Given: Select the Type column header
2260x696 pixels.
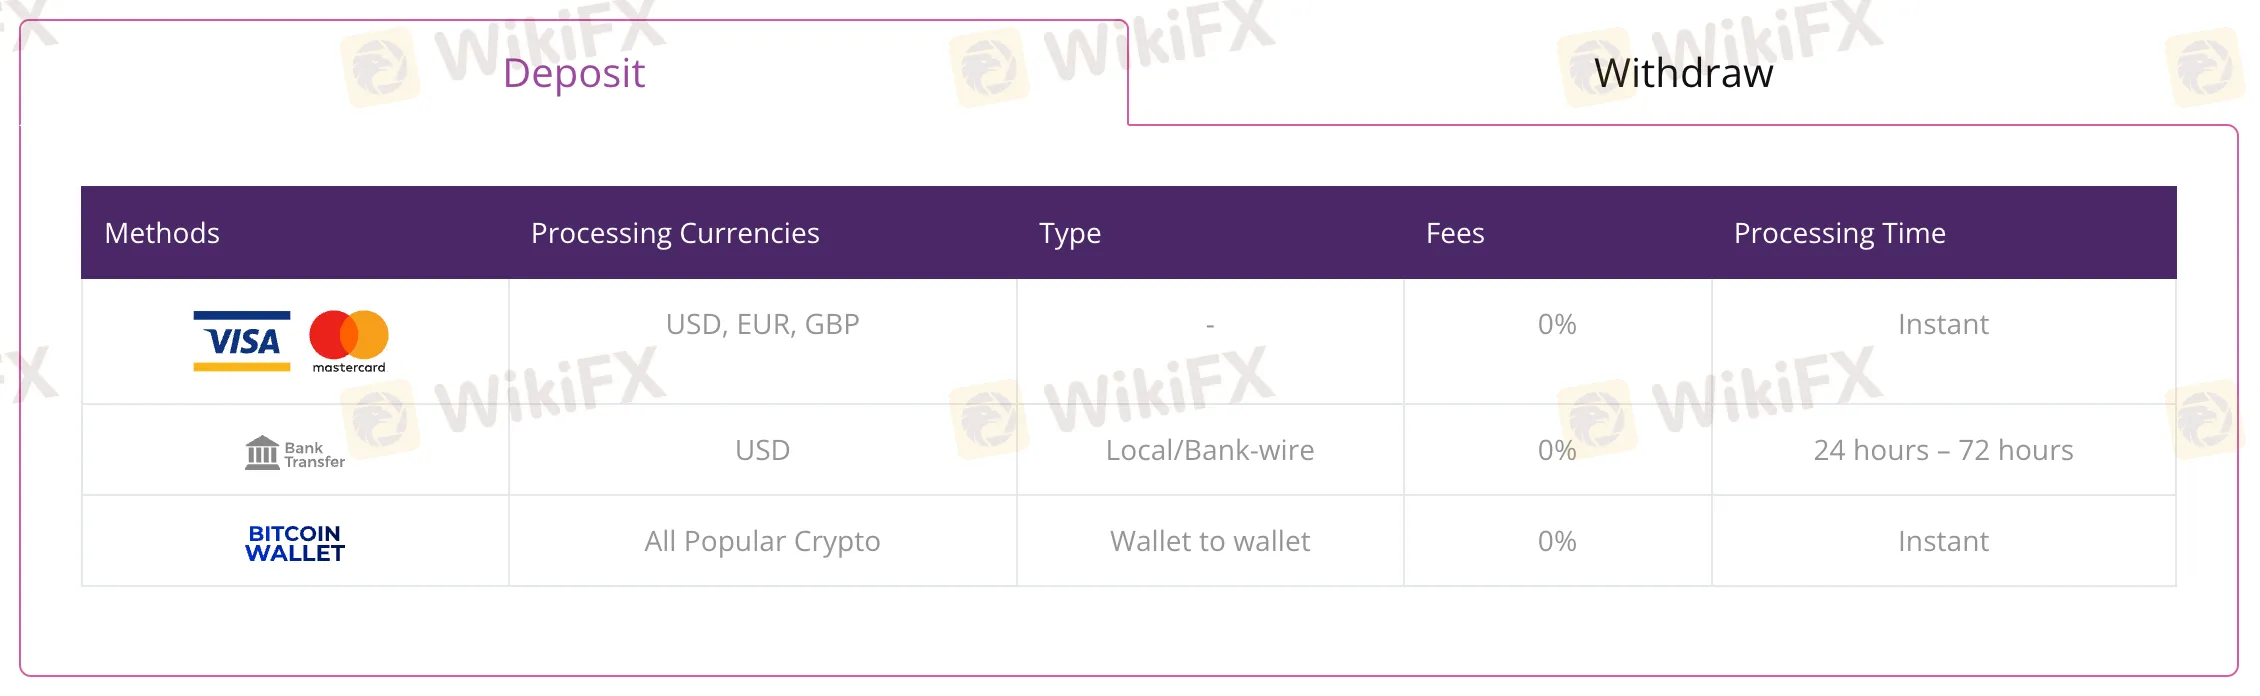Looking at the screenshot, I should coord(1070,233).
